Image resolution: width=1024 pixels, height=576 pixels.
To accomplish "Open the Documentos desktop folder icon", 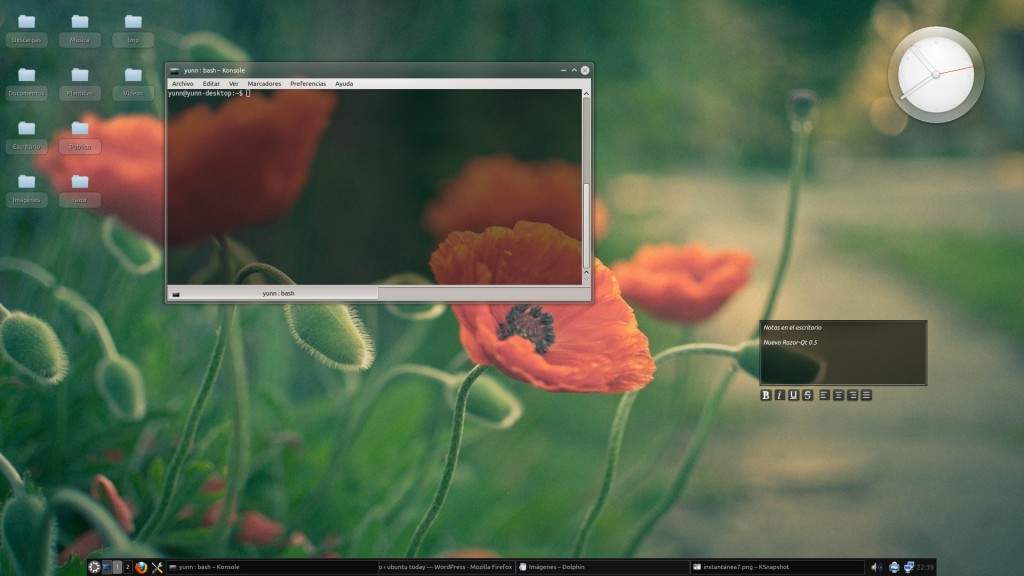I will click(26, 83).
